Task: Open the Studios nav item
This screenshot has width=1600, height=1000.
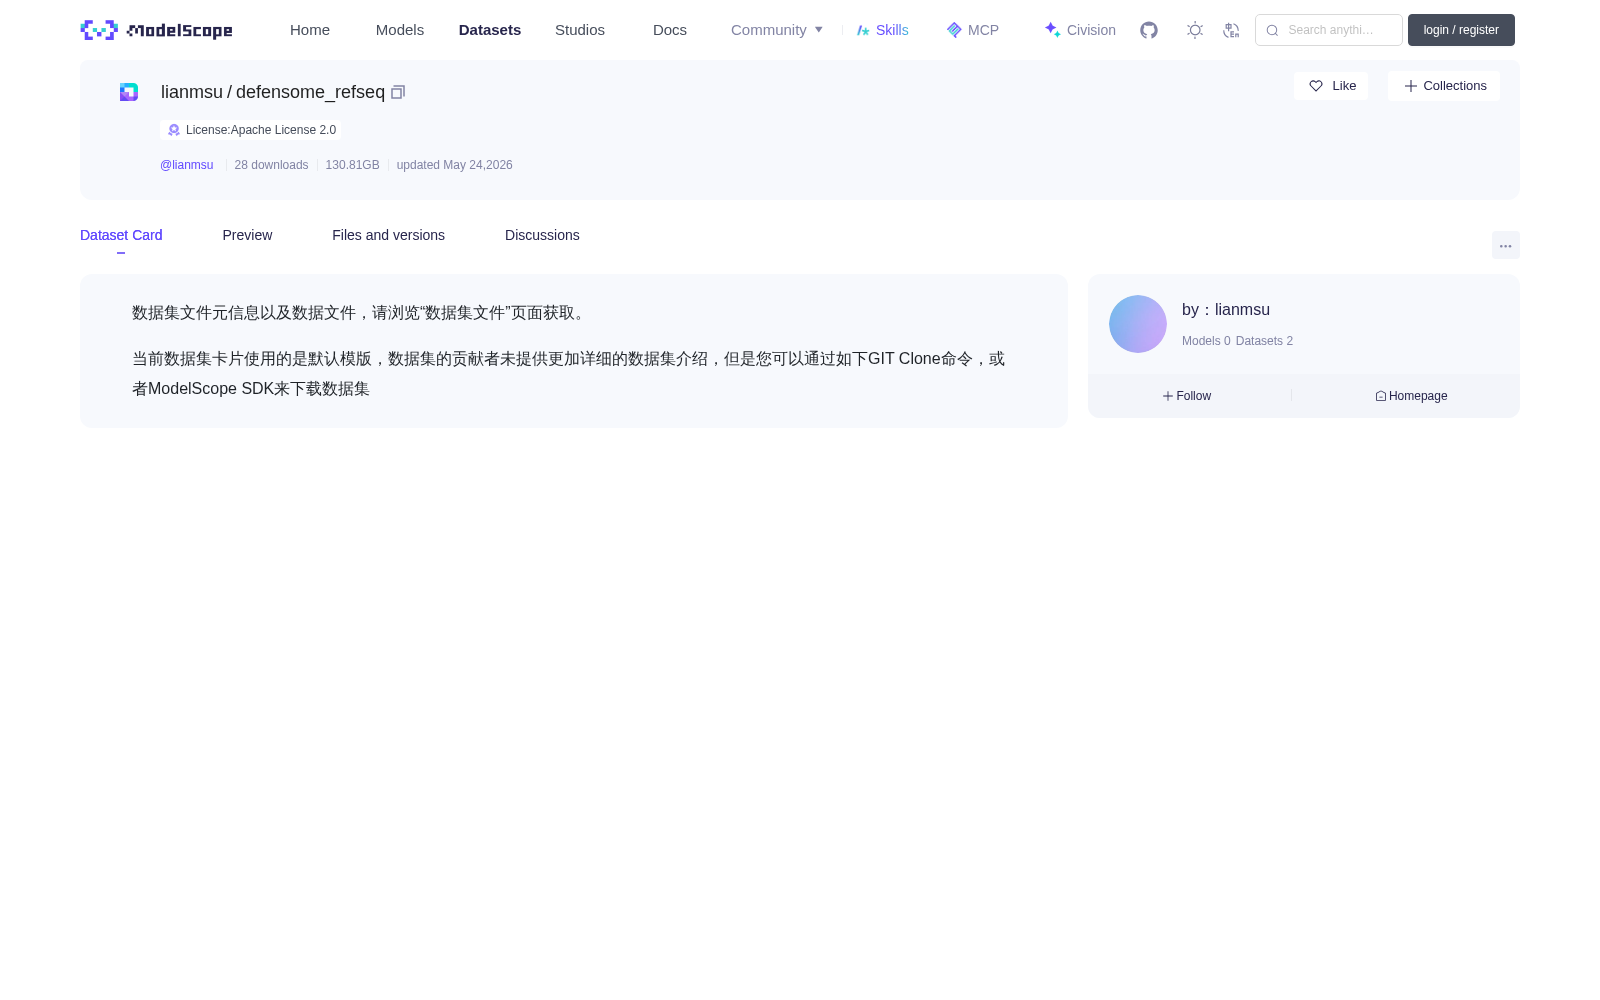Action: click(x=580, y=30)
